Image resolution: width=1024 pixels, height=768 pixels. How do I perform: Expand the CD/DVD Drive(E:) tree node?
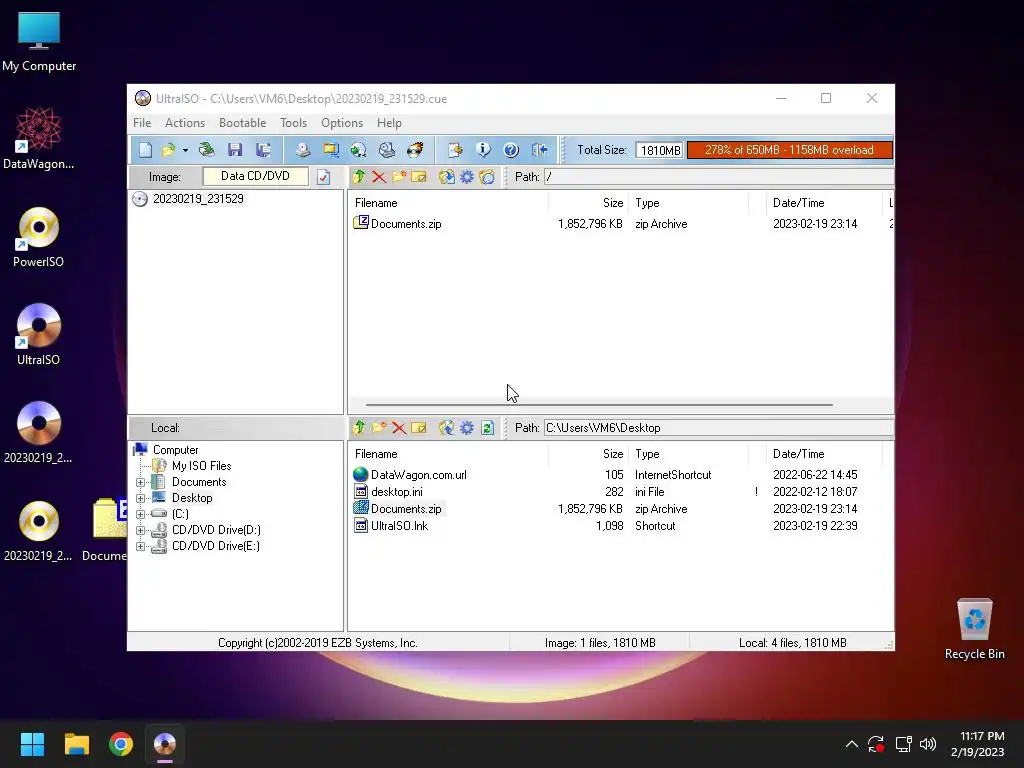coord(140,547)
